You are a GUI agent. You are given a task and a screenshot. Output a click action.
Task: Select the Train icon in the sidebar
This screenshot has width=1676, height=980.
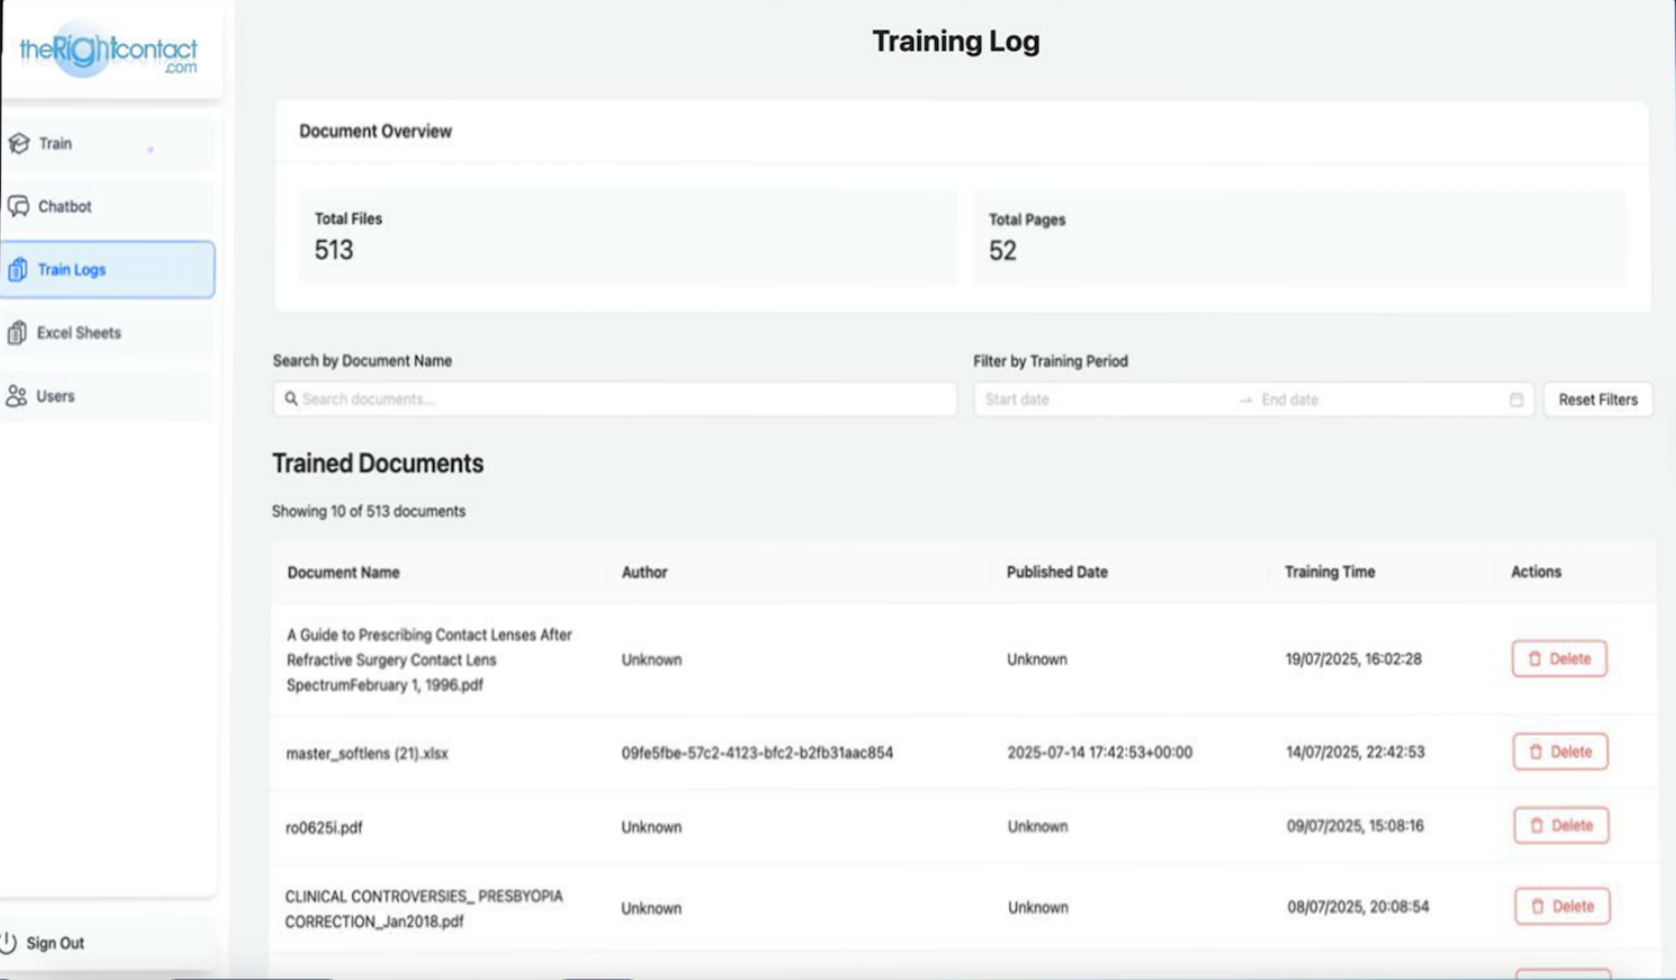(x=19, y=143)
